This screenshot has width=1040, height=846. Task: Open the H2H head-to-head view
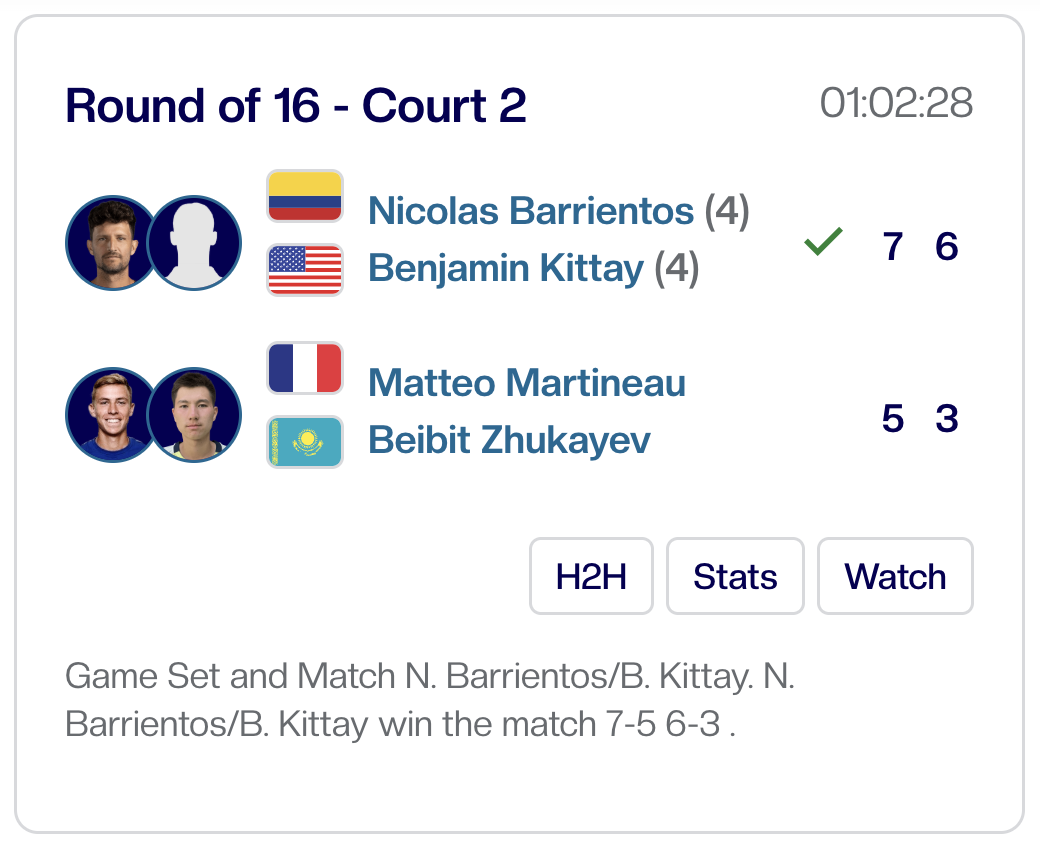[591, 576]
